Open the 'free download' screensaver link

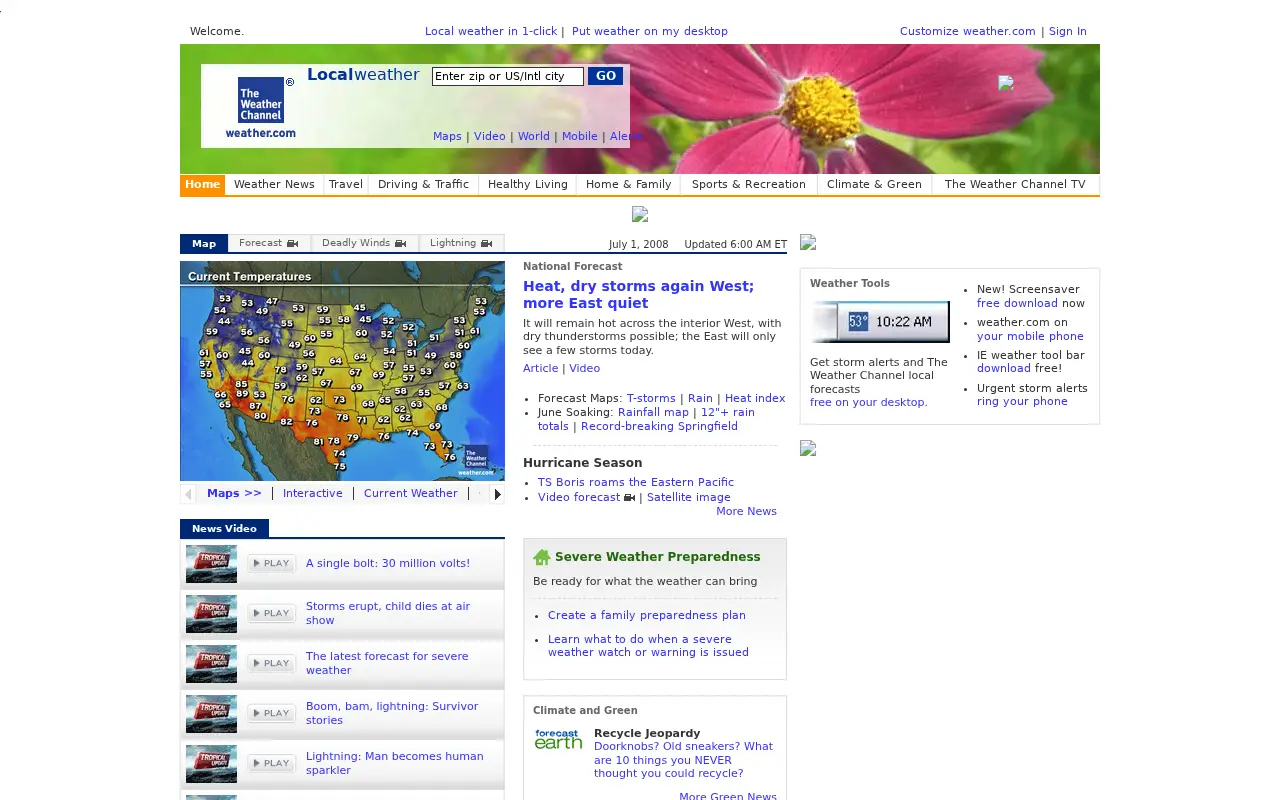1017,303
